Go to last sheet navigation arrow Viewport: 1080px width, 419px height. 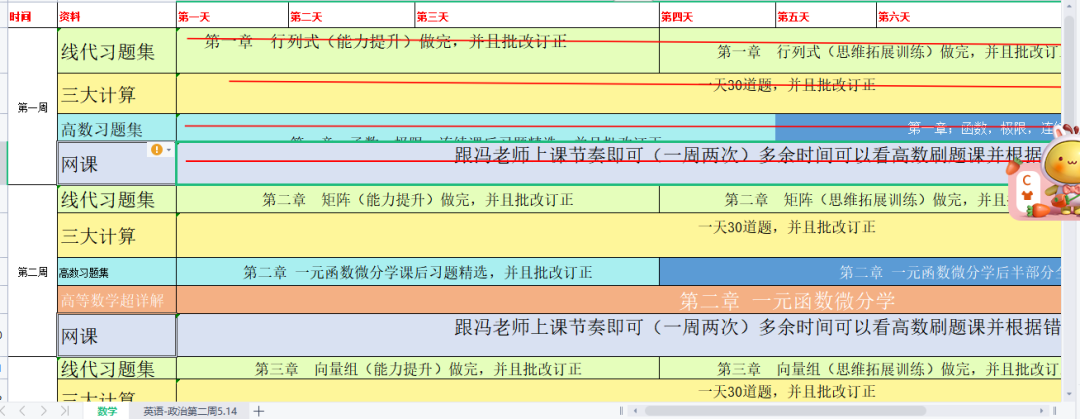[67, 411]
